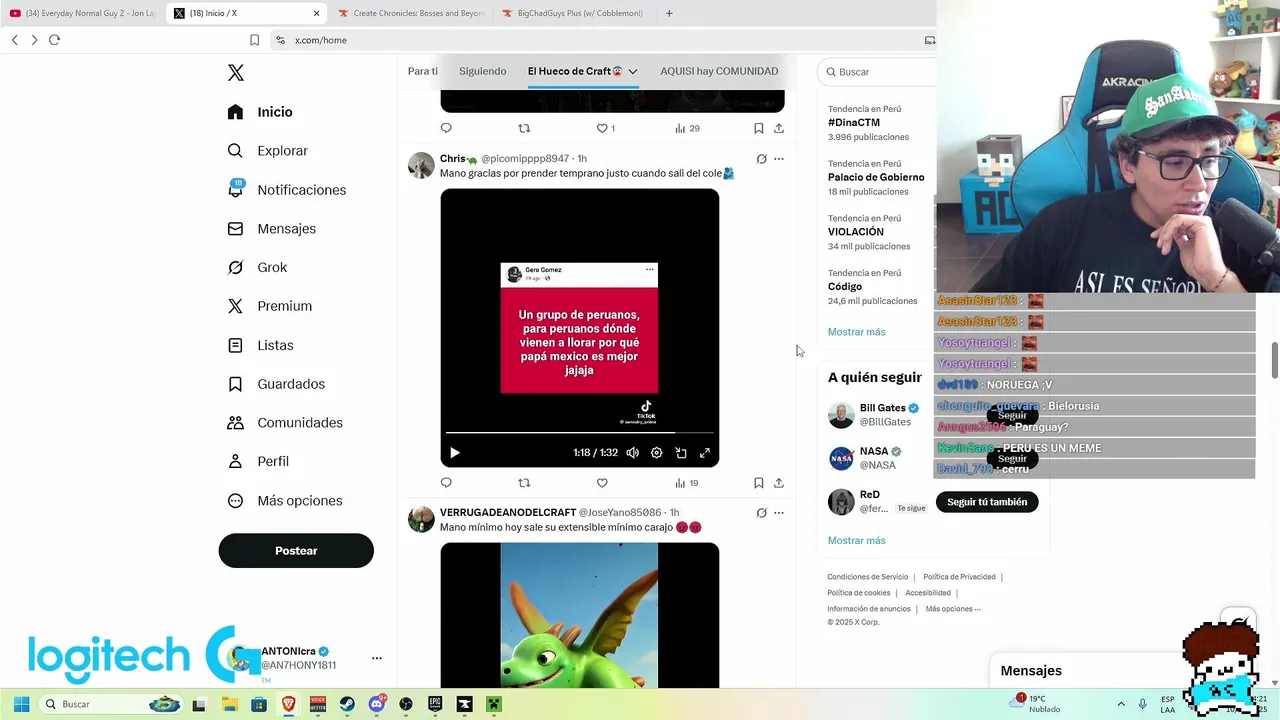Open Condiciones de Servicio link
Viewport: 1280px width, 720px height.
[x=867, y=577]
